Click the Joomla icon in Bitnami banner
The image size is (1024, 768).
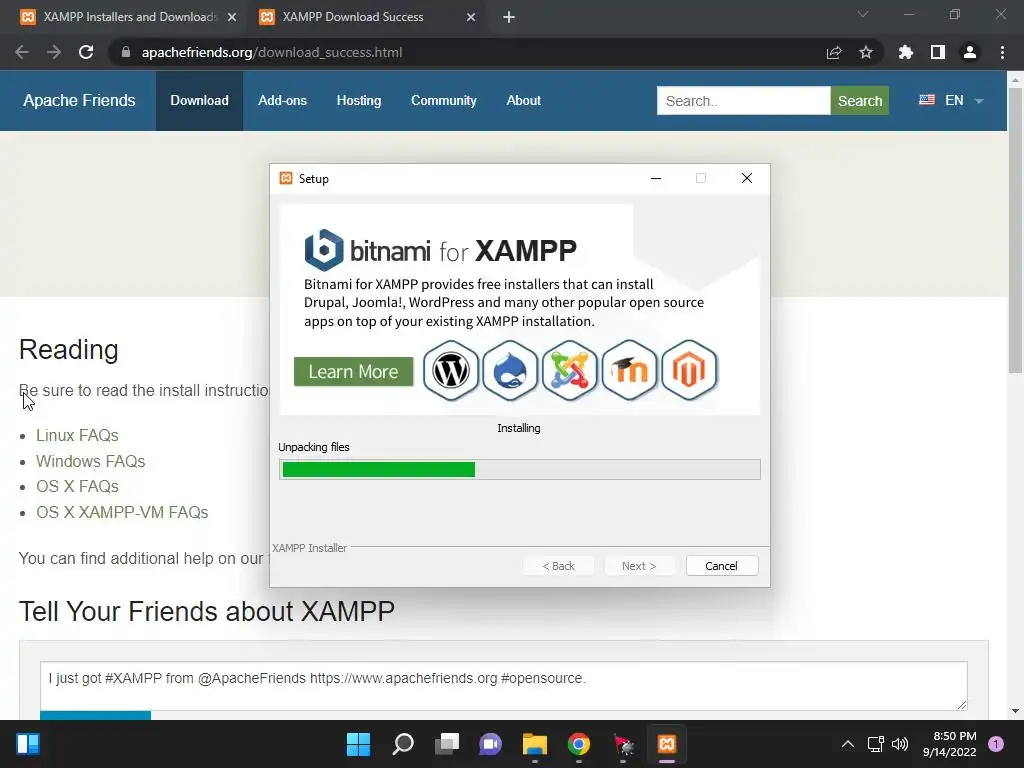pyautogui.click(x=569, y=370)
